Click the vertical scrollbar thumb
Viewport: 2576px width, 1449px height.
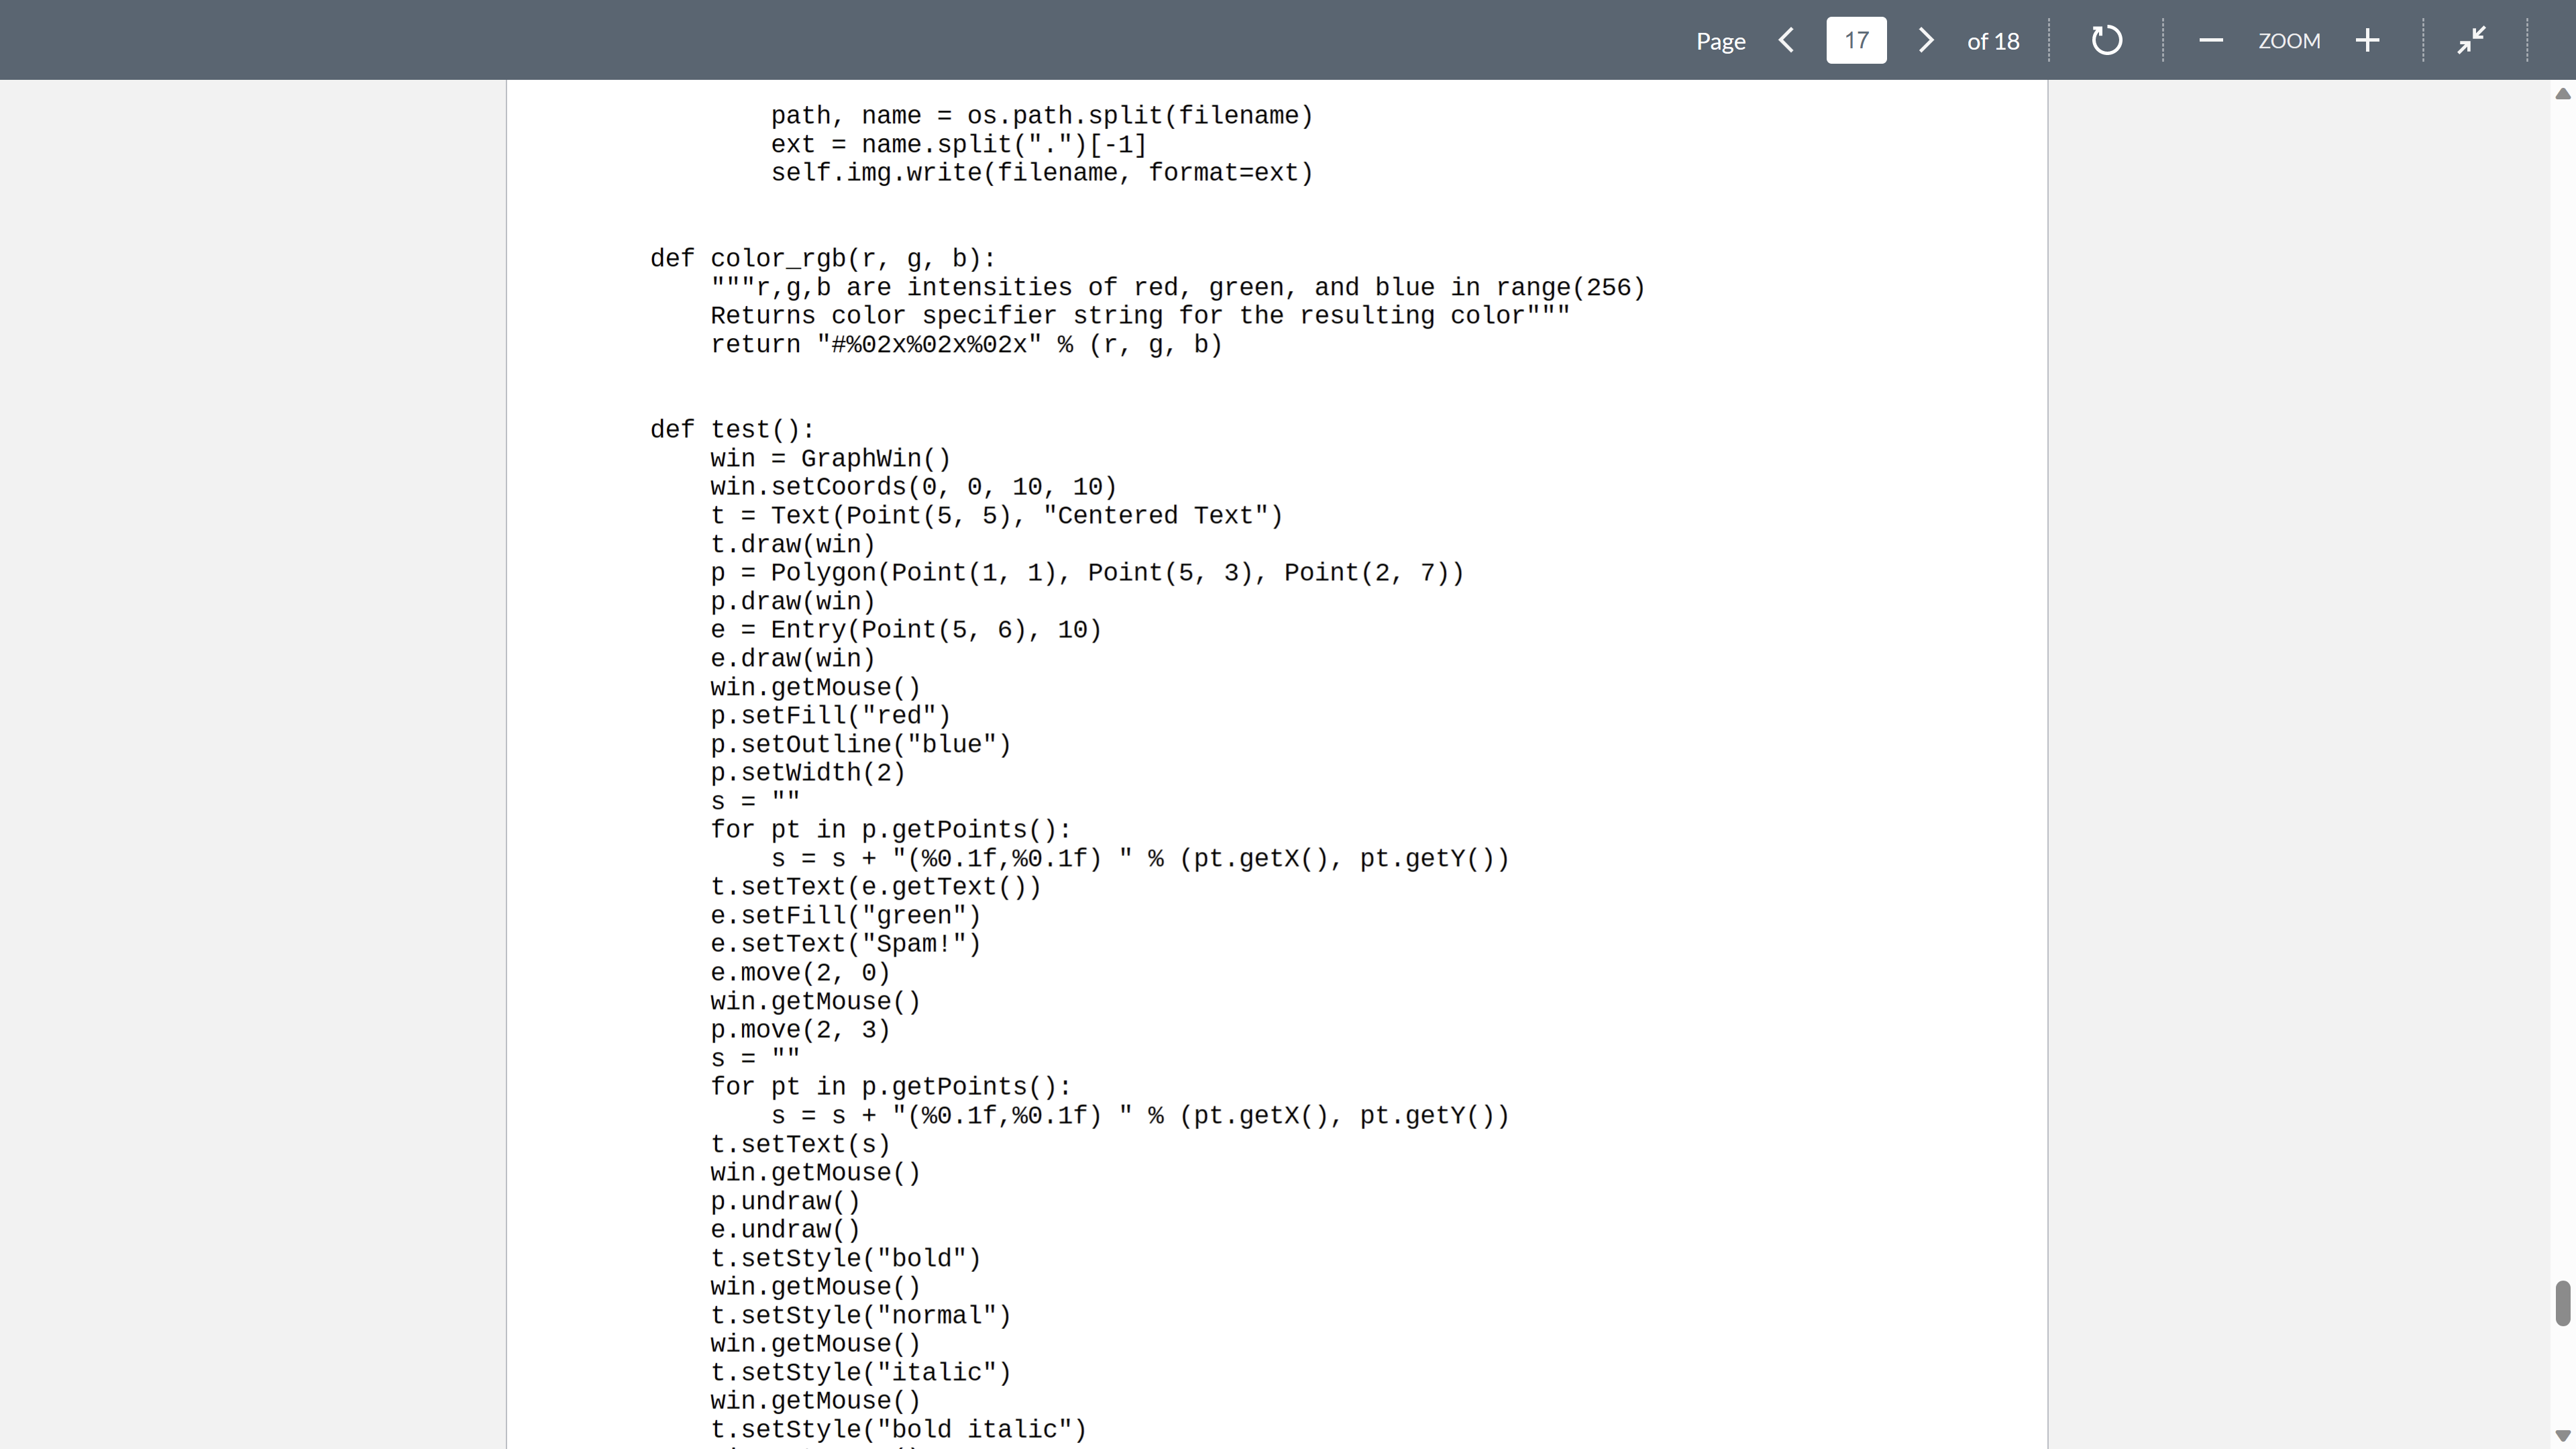click(x=2562, y=1302)
